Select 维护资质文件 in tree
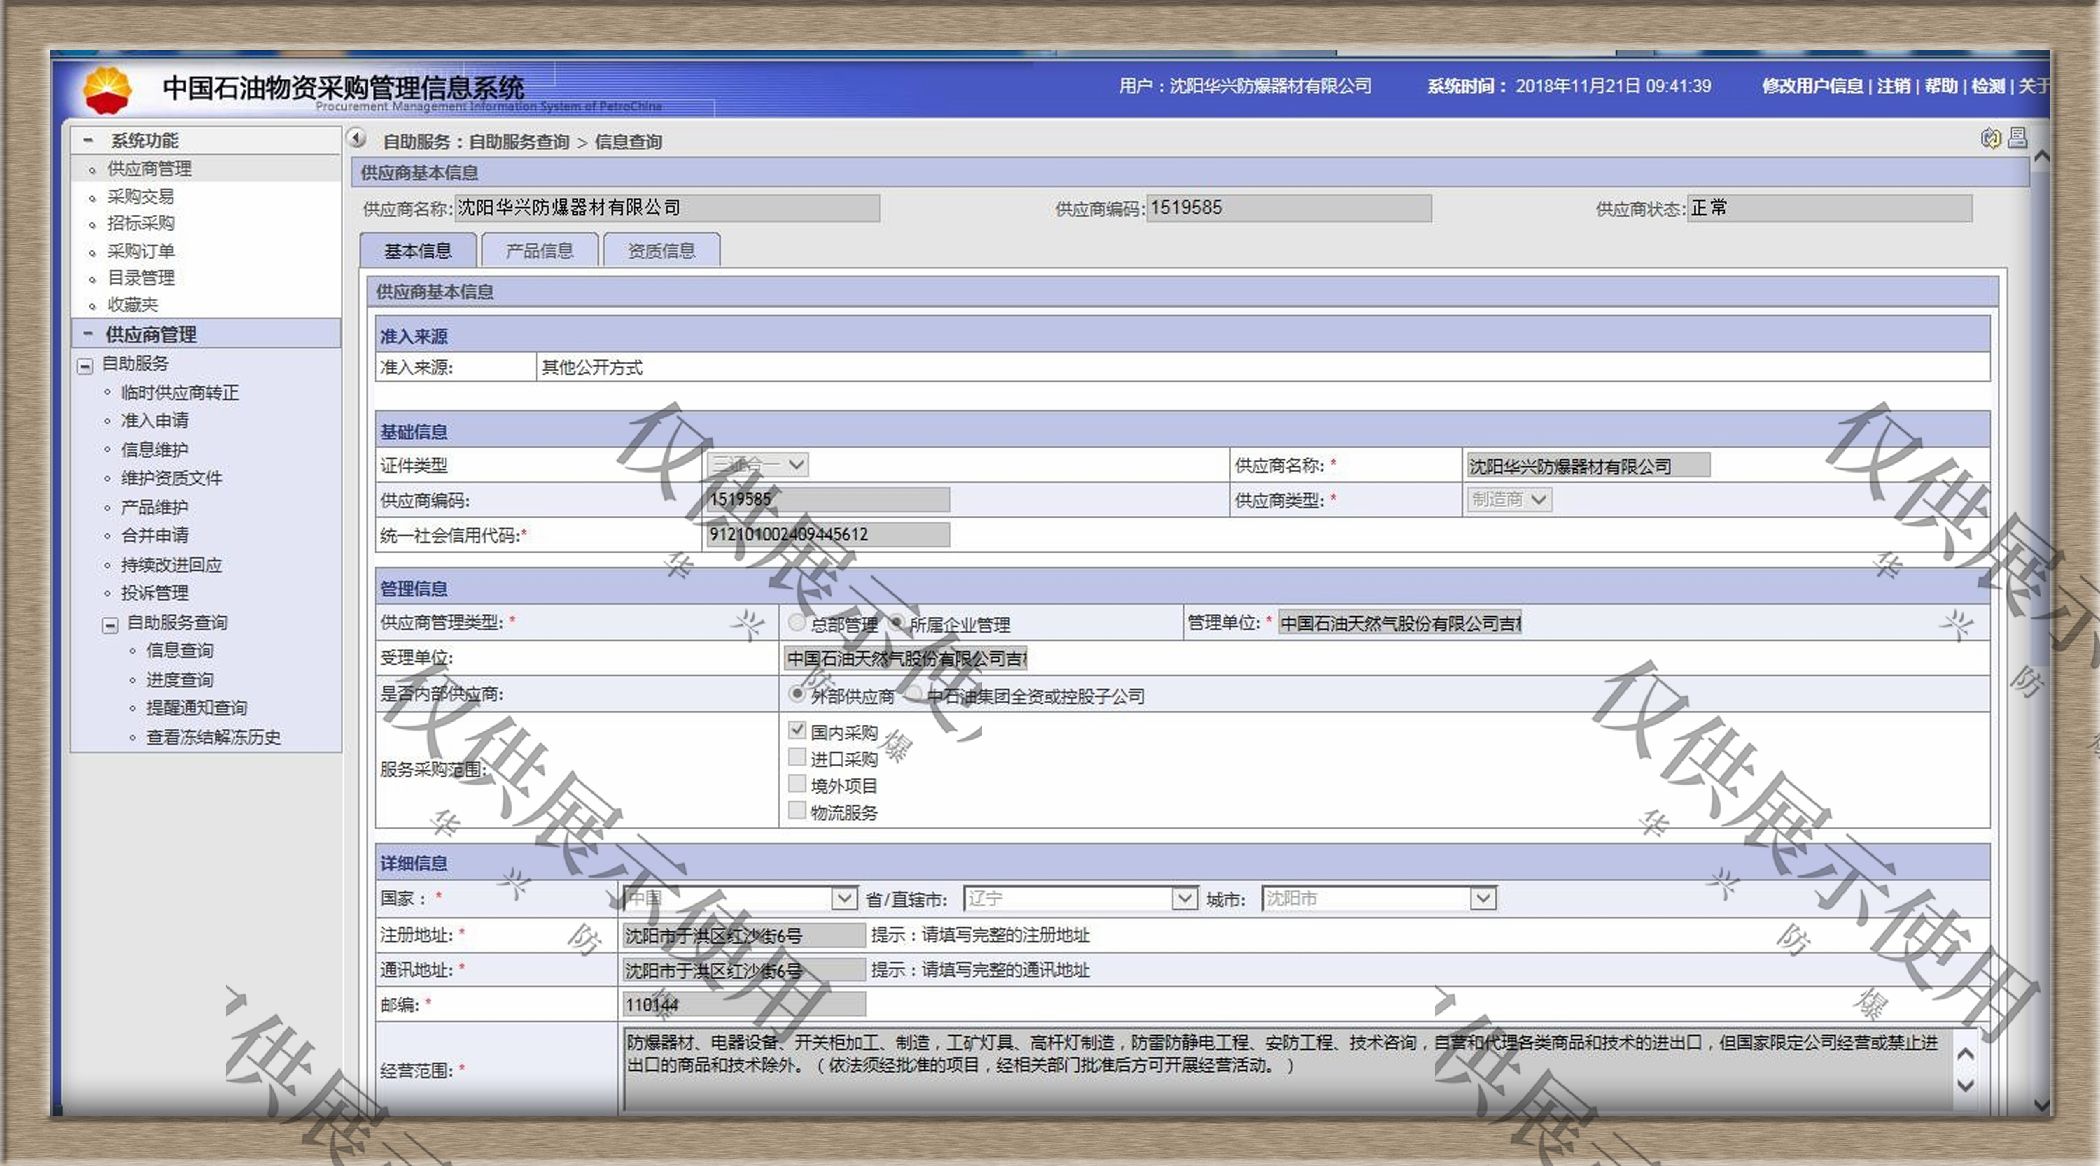 pyautogui.click(x=172, y=478)
